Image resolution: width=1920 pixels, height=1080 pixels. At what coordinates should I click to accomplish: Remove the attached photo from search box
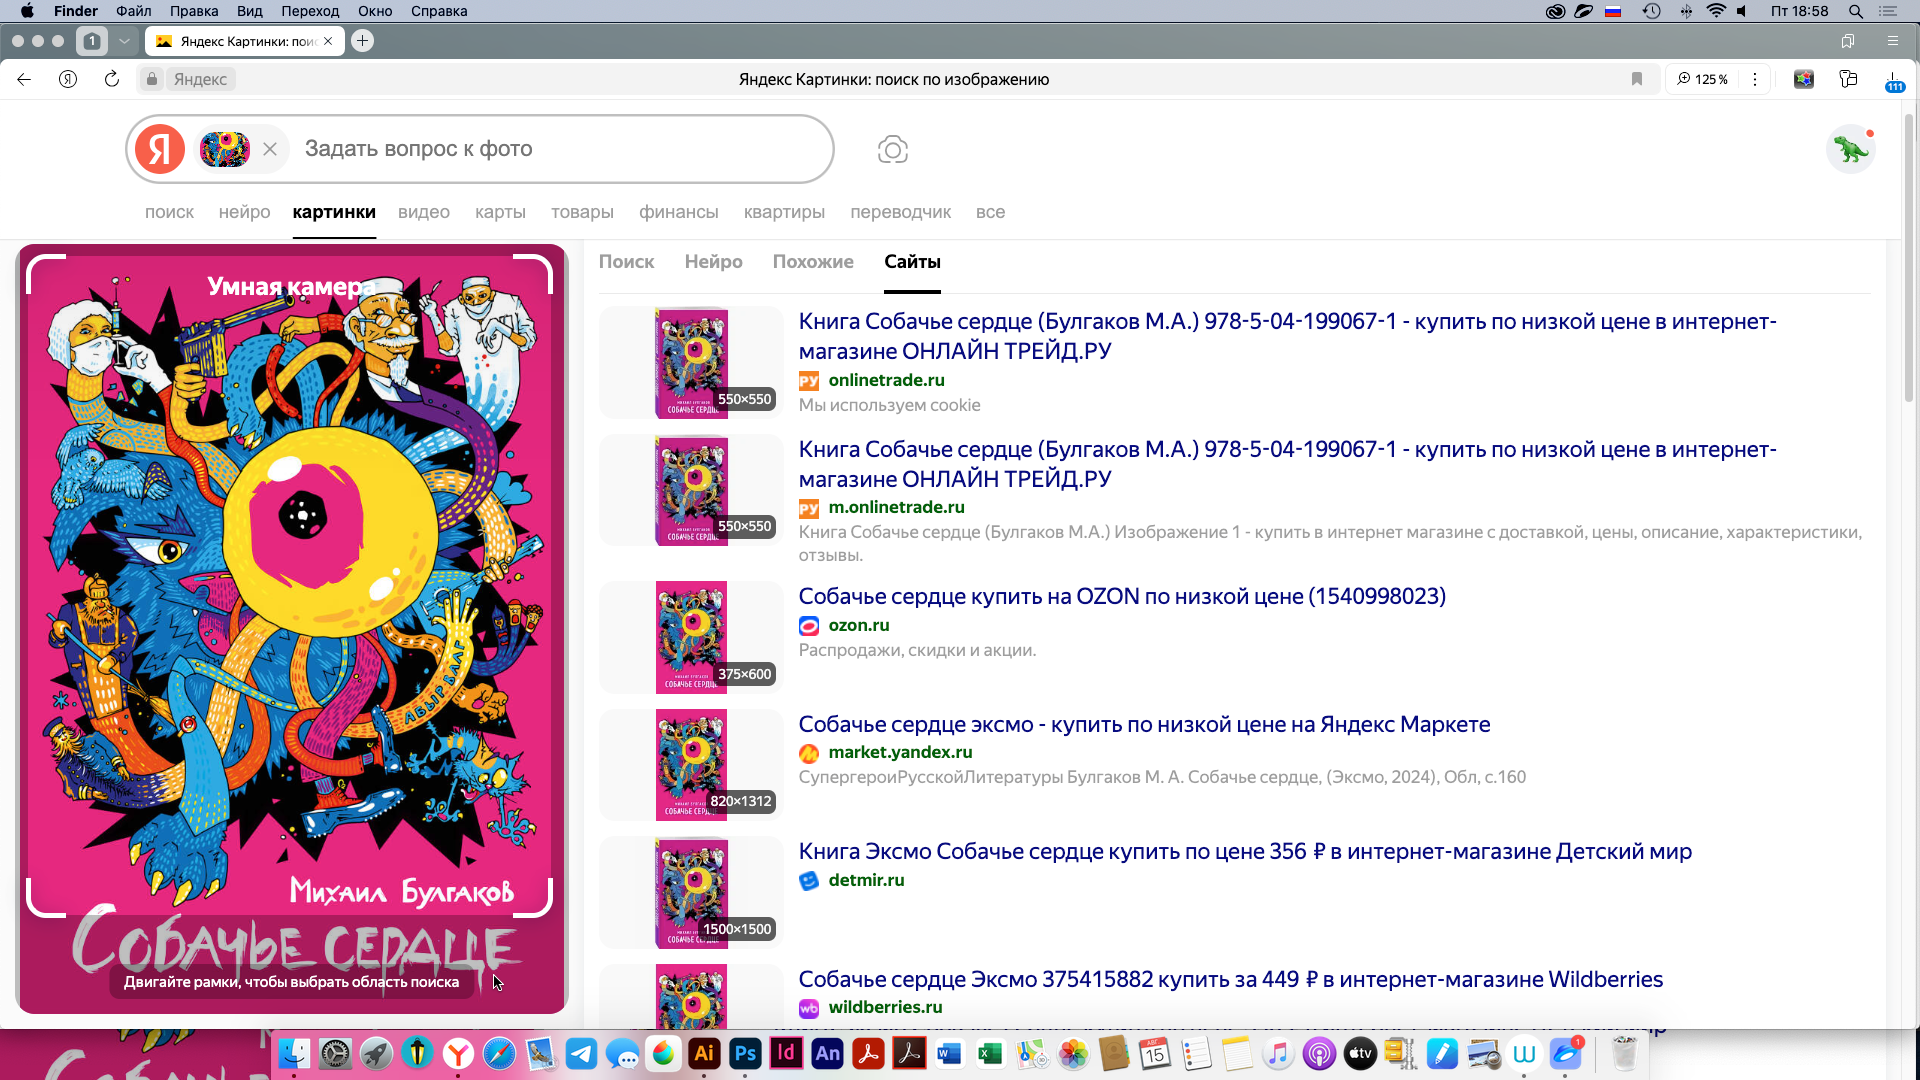coord(270,149)
